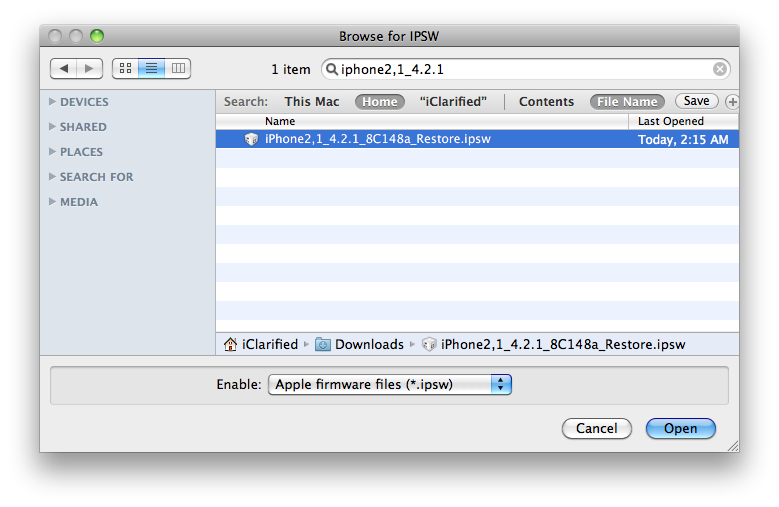
Task: Click the iClarified home icon in the path bar
Action: pyautogui.click(x=230, y=344)
